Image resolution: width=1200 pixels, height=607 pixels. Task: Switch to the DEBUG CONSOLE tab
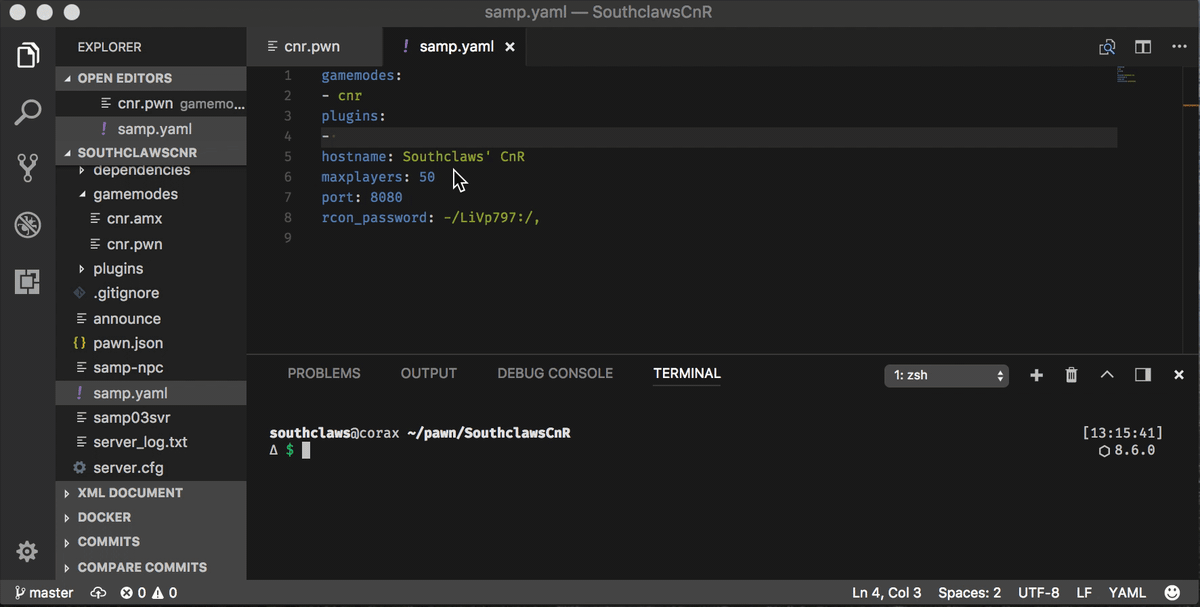[555, 373]
